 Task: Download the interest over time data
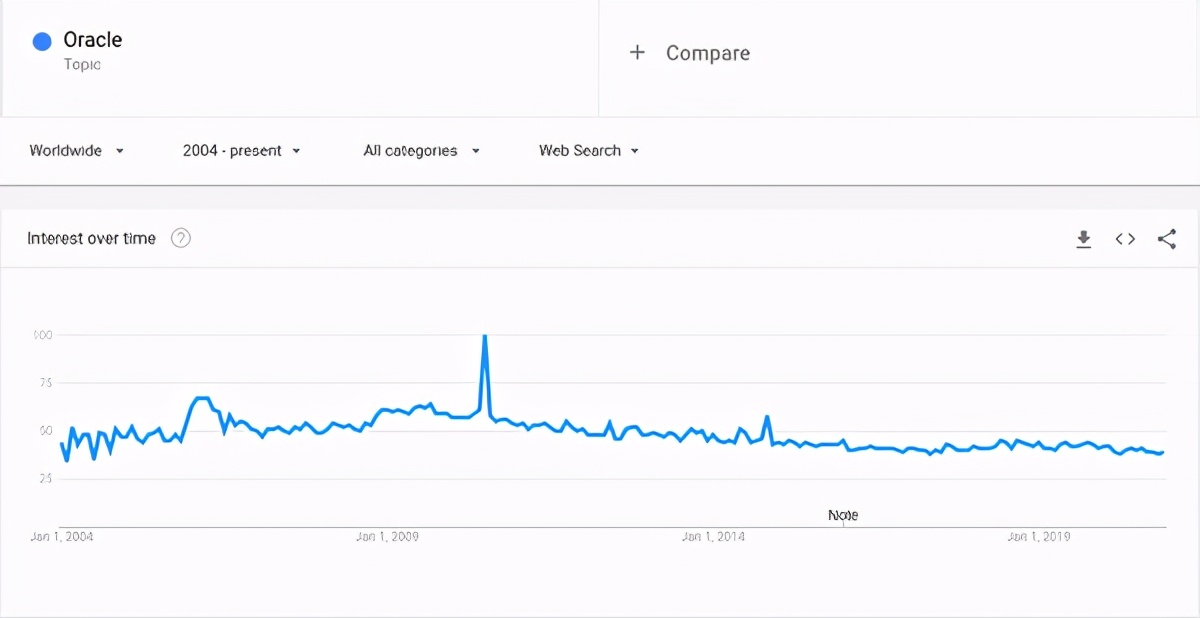(1083, 239)
